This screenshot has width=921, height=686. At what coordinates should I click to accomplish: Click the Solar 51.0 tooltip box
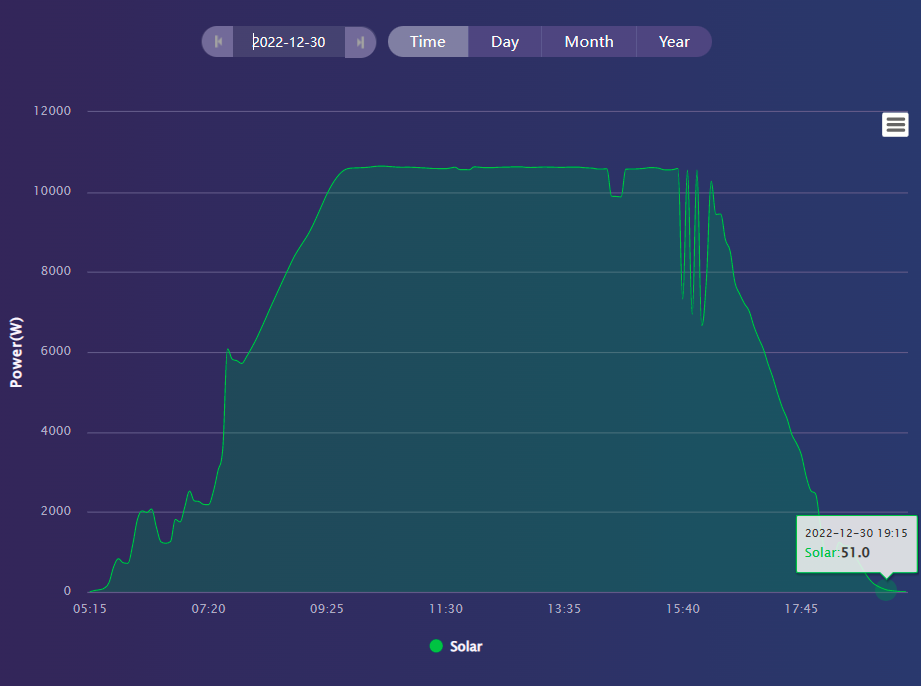click(855, 543)
